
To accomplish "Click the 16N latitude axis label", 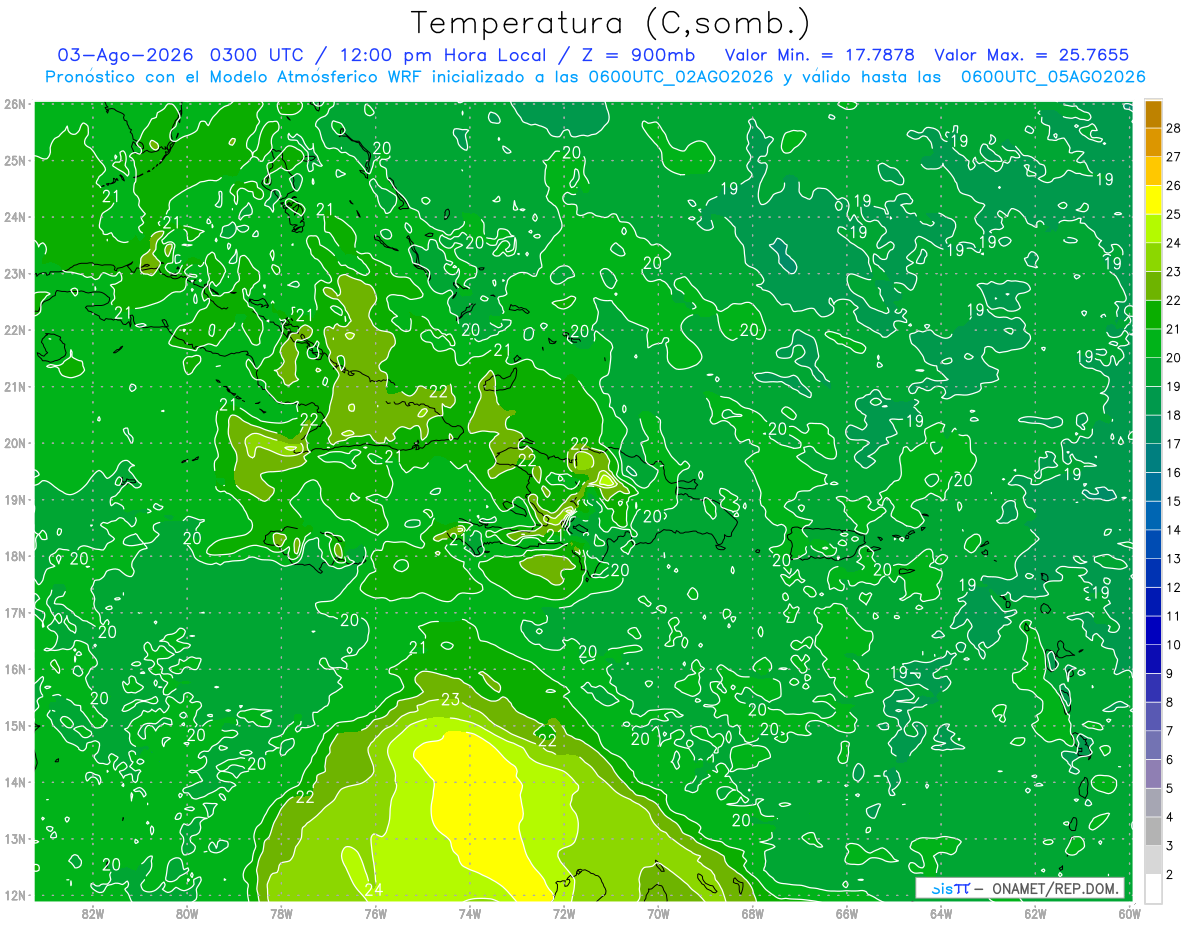I will point(15,669).
